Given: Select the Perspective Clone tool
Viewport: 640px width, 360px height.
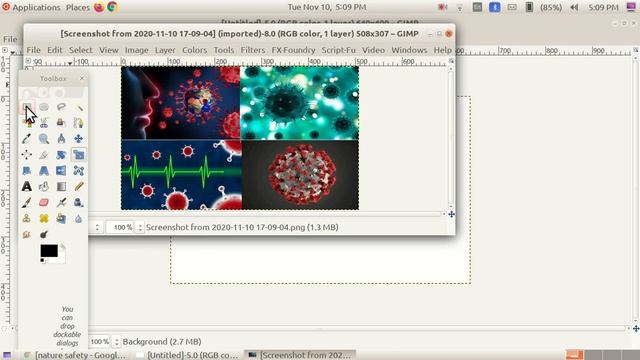Looking at the screenshot, I should coord(61,218).
